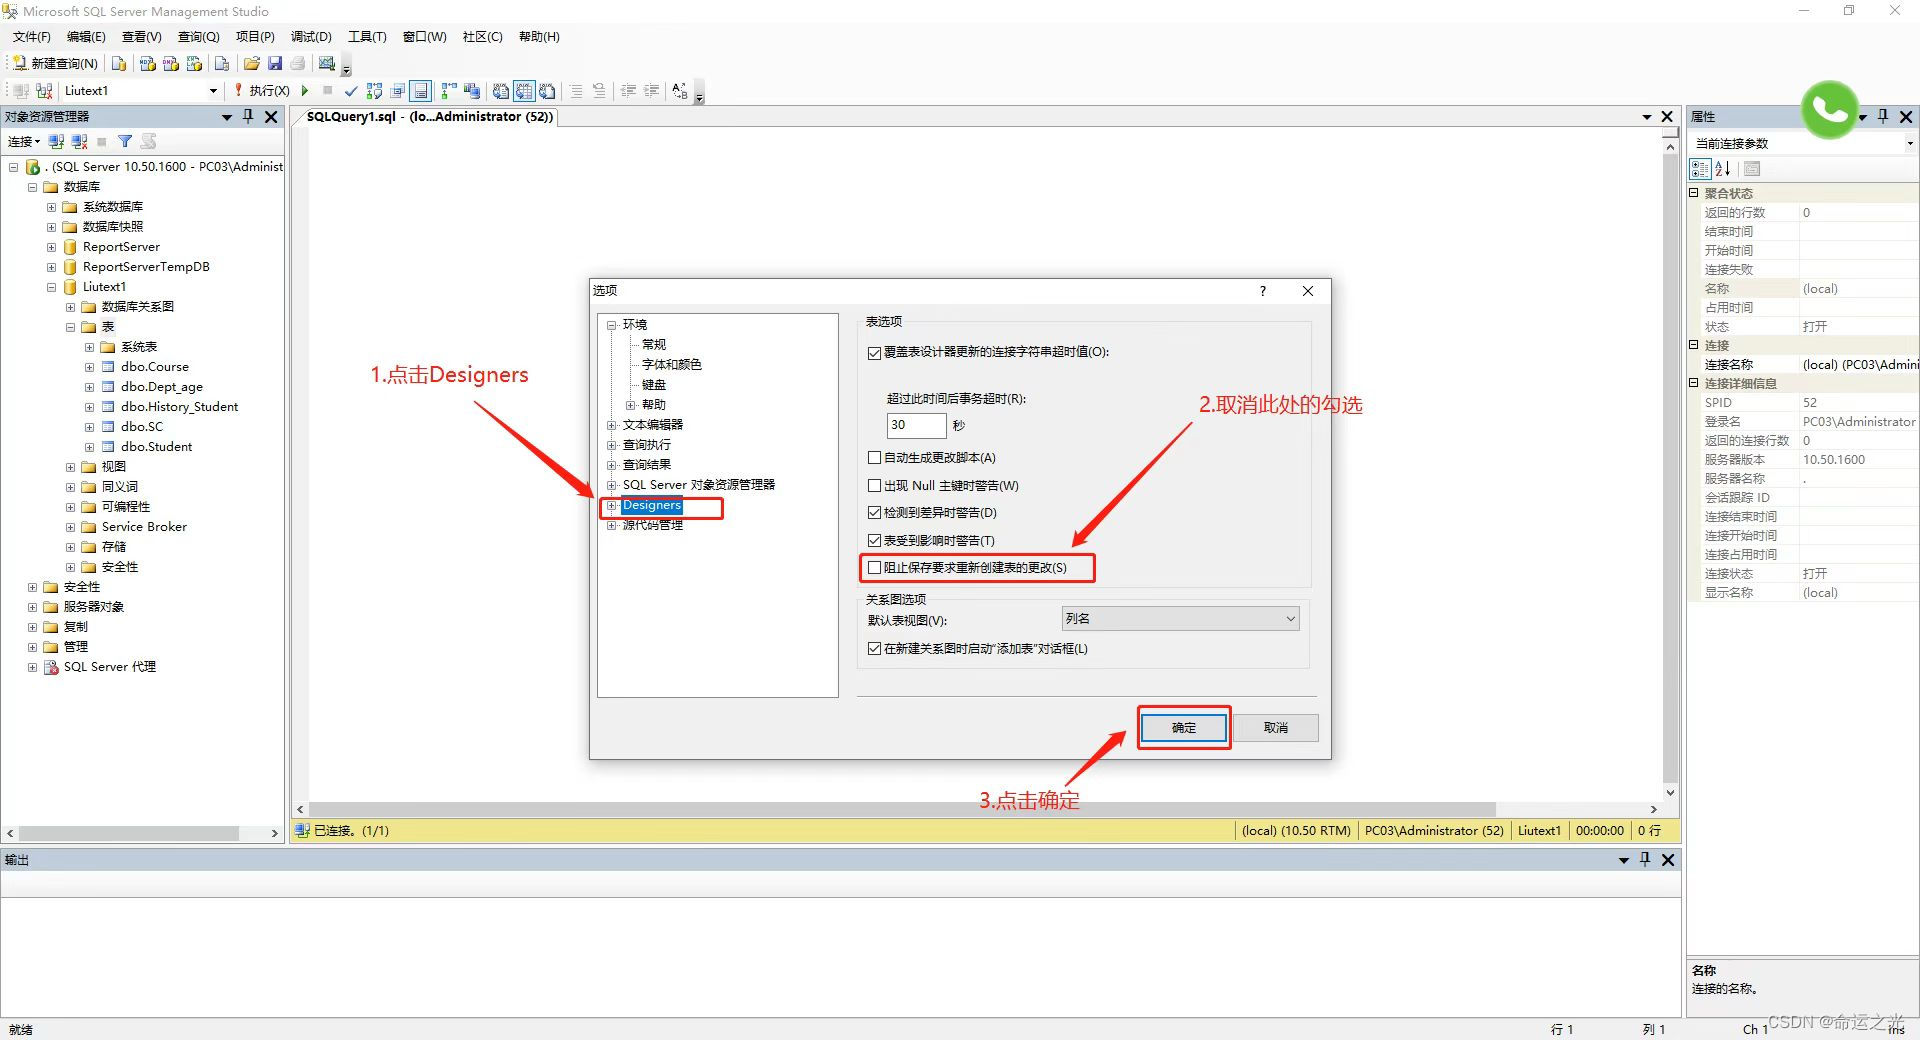Sort Properties alphabetically

click(x=1722, y=169)
